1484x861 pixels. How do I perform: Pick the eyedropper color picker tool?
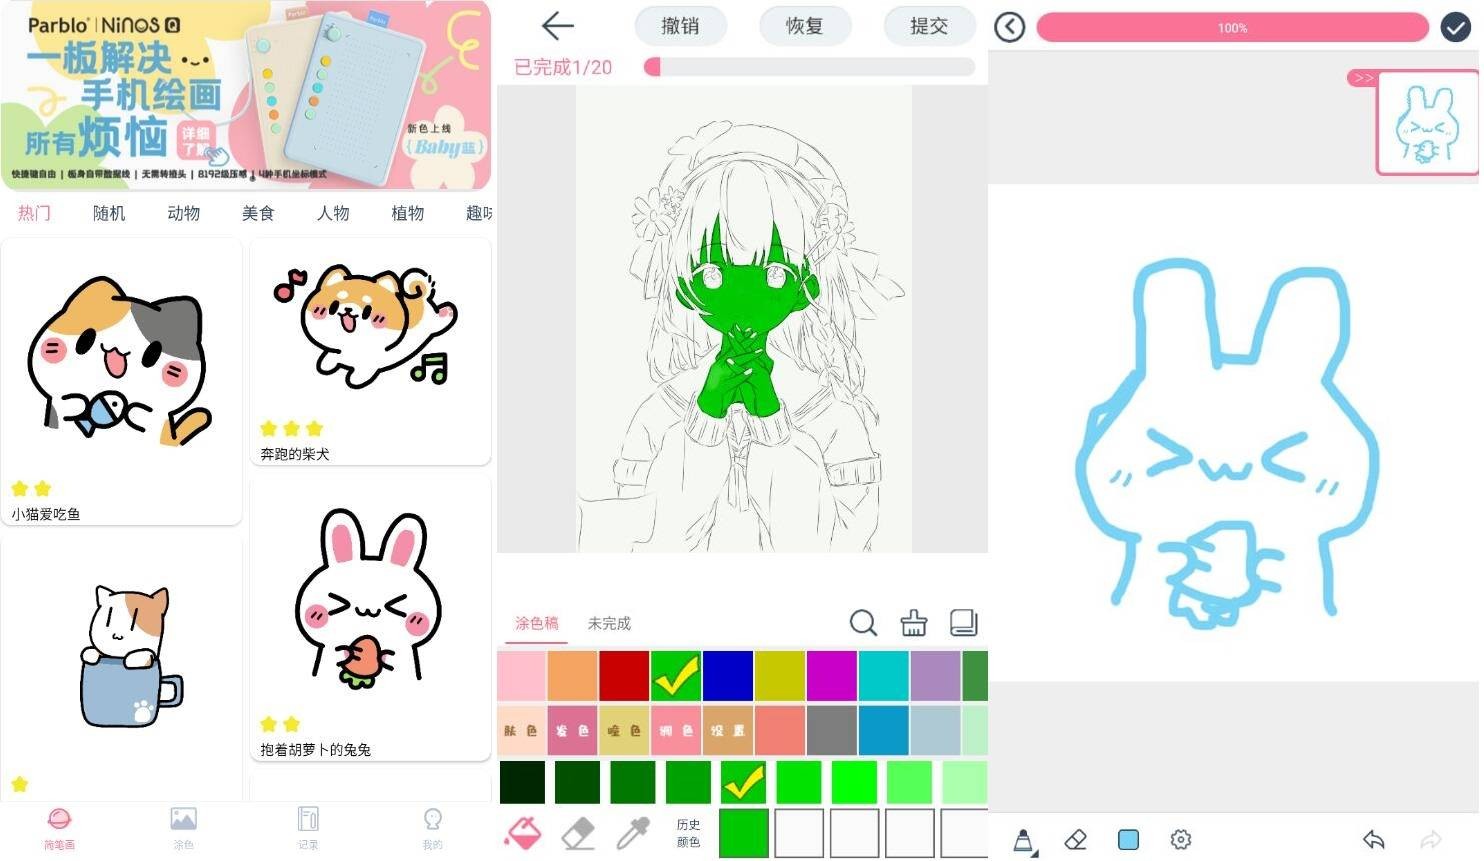tap(632, 833)
